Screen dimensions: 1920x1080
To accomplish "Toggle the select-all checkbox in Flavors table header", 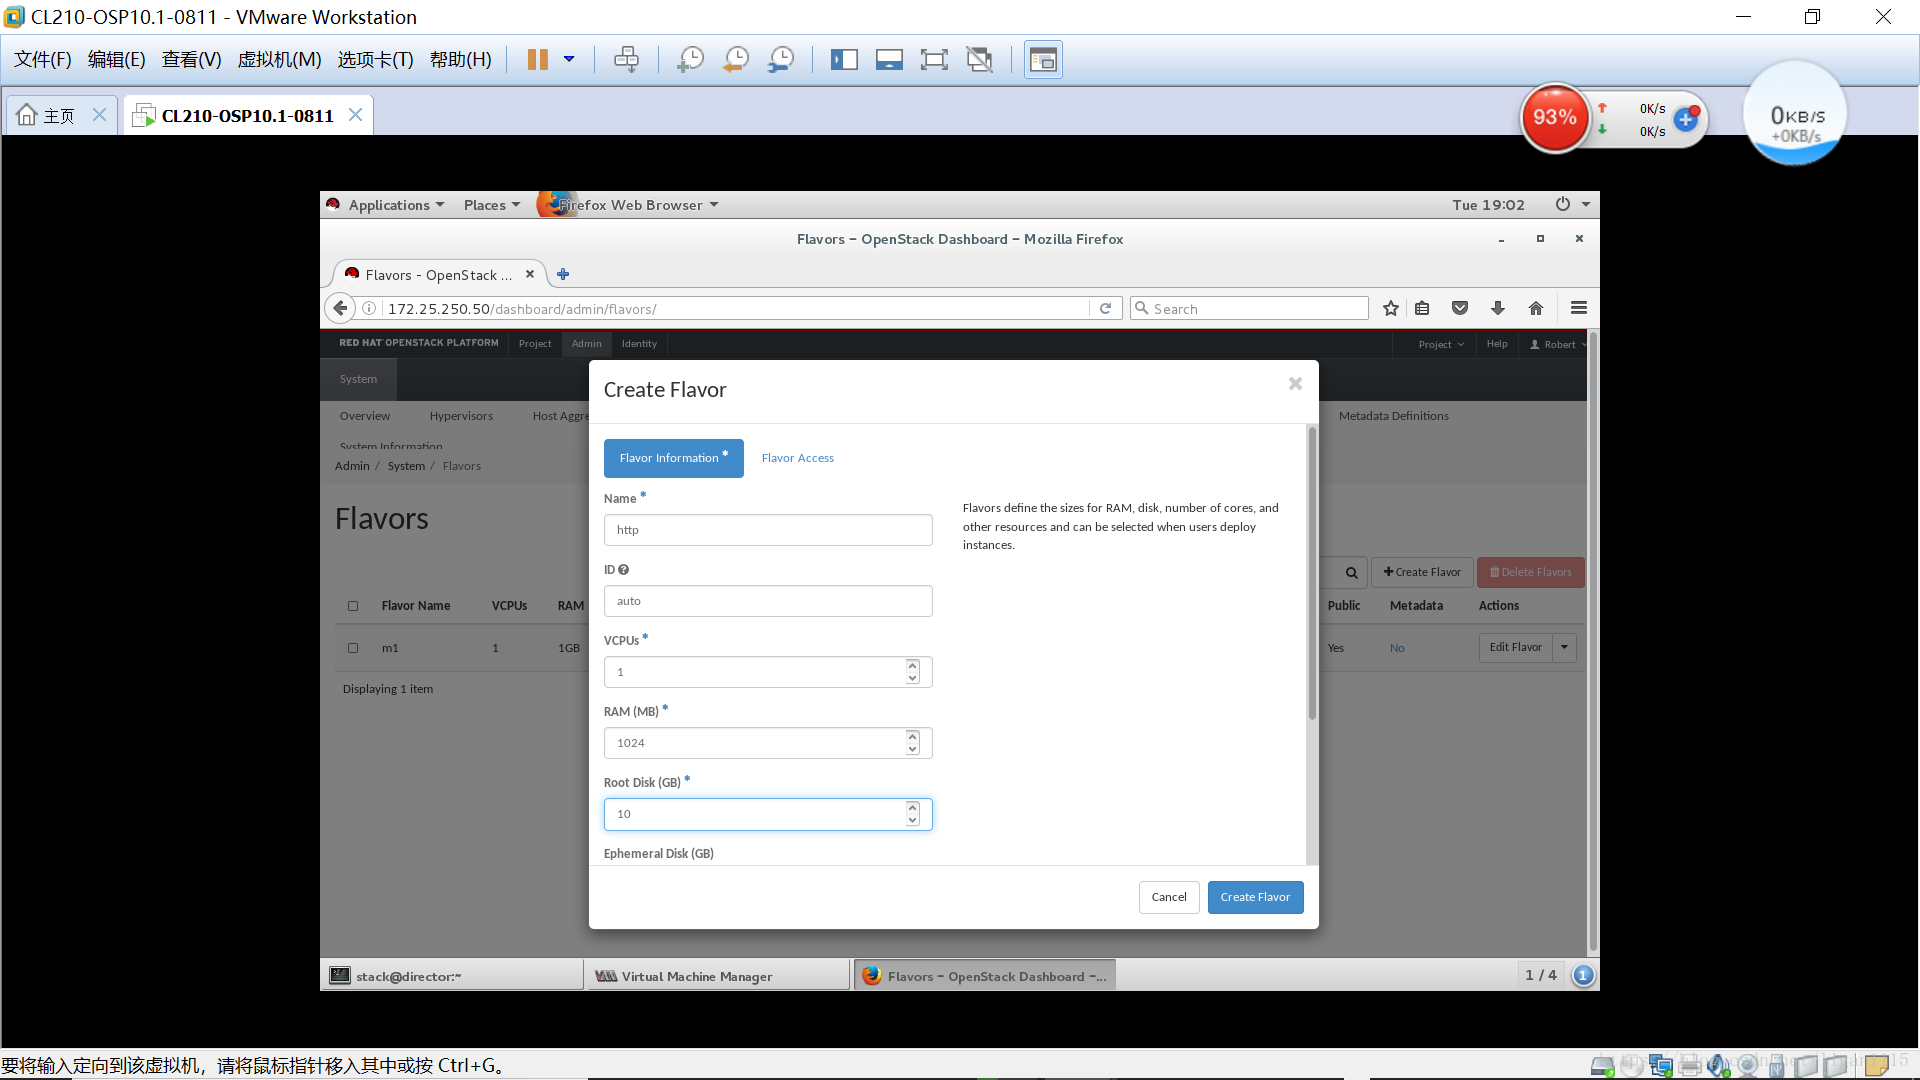I will [353, 606].
